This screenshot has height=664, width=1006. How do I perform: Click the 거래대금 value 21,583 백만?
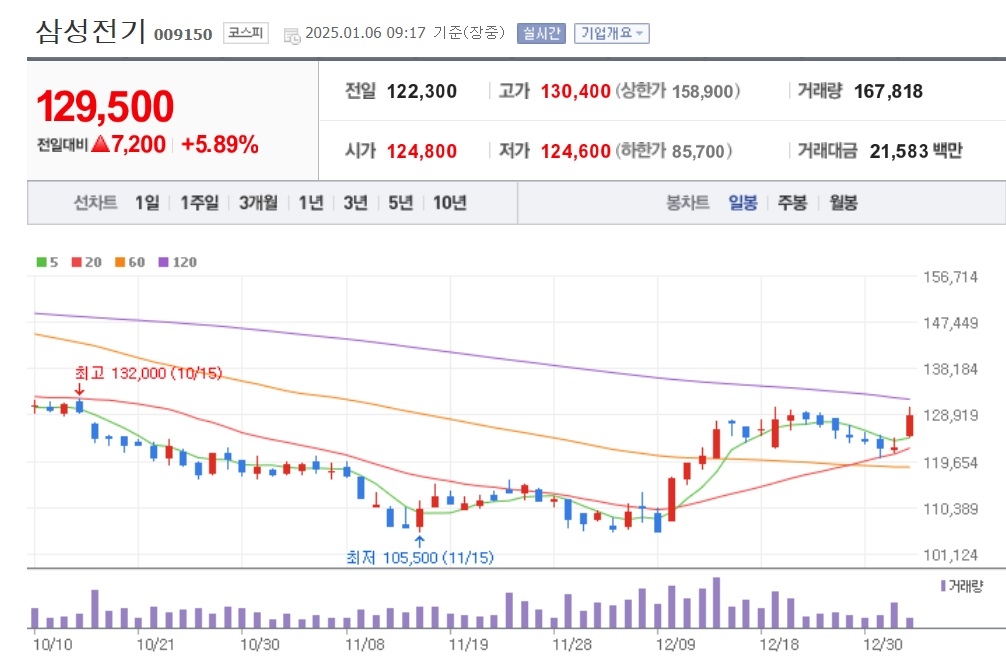[916, 151]
